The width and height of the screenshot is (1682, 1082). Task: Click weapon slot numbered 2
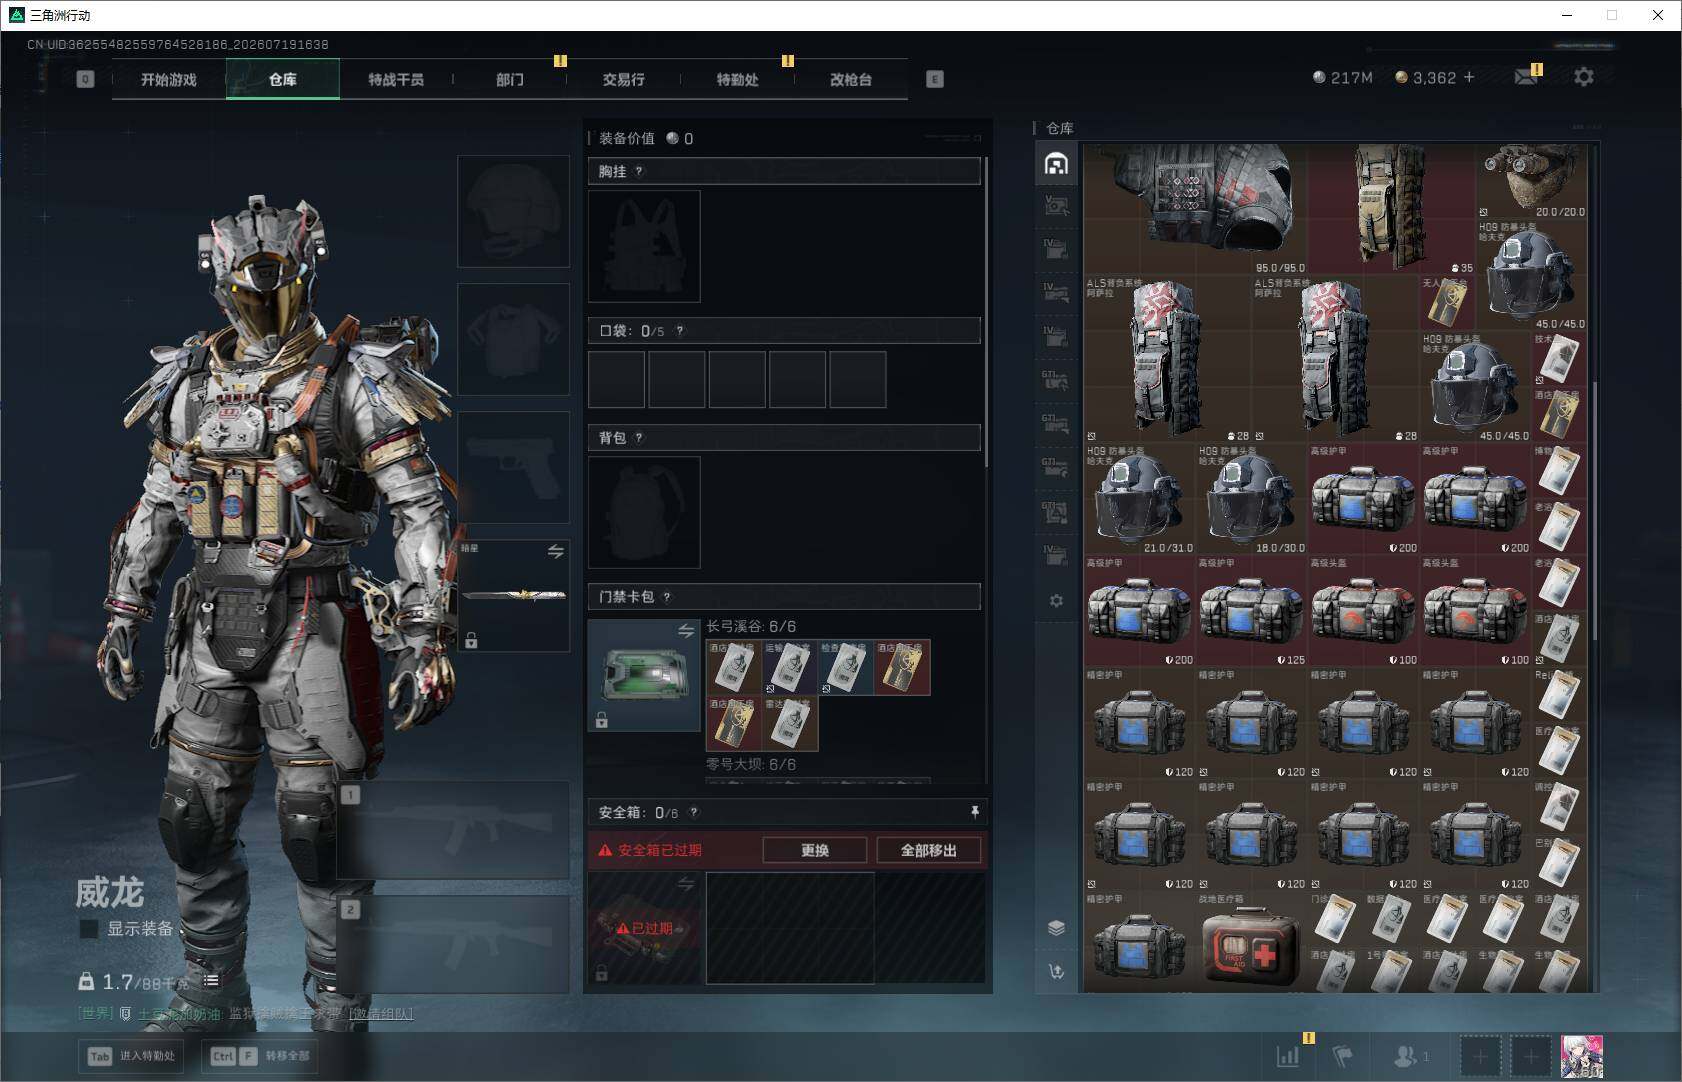click(453, 943)
